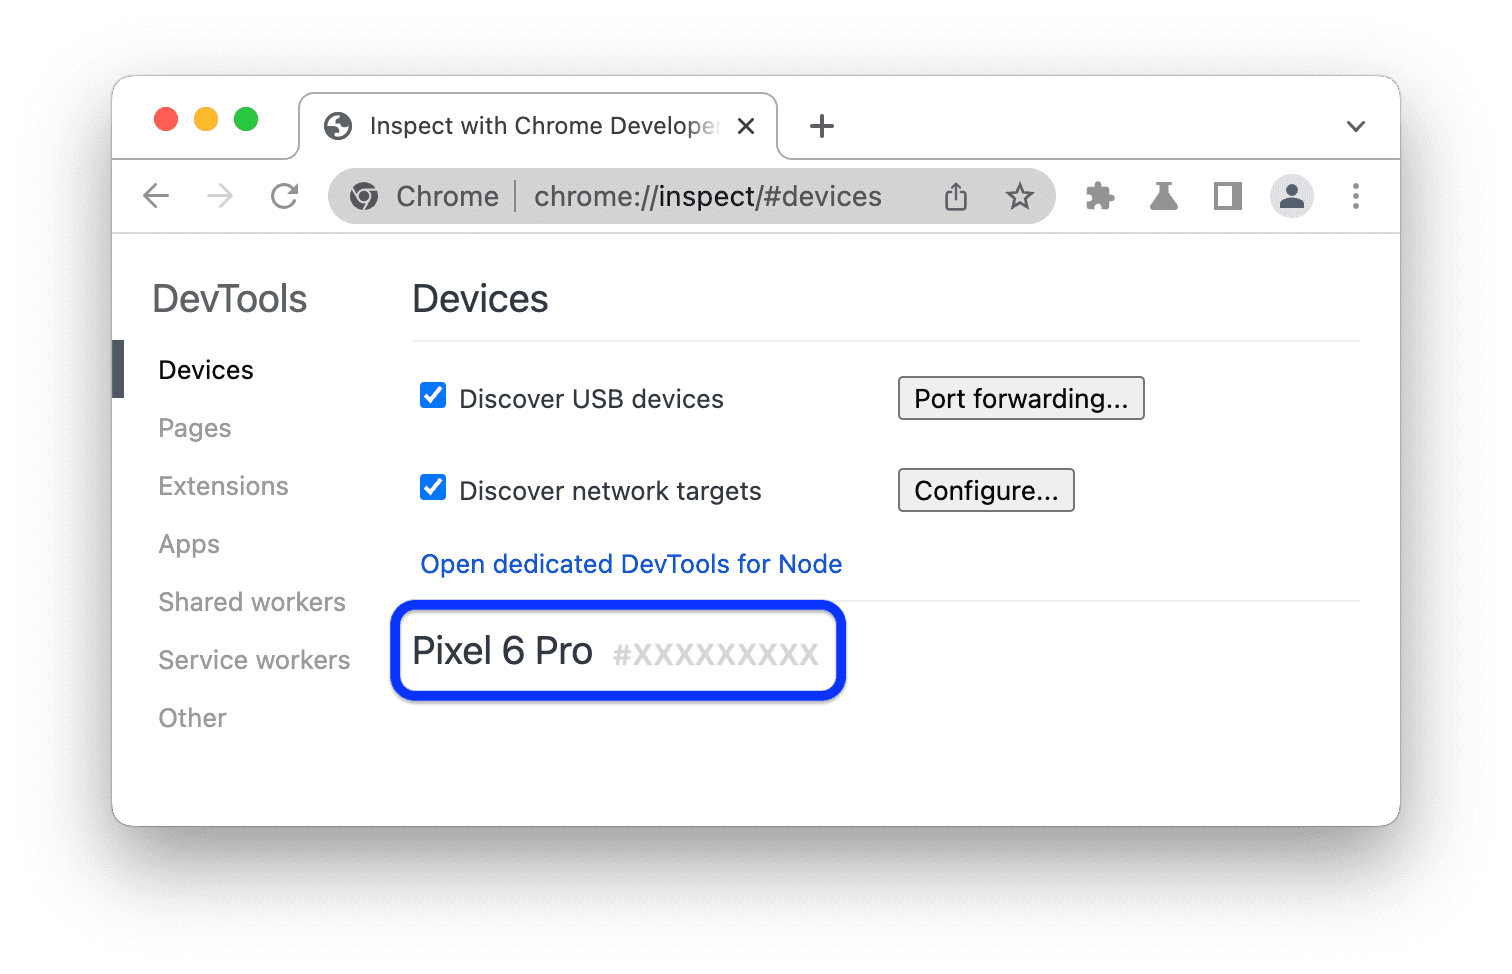
Task: Open the Extensions puzzle icon
Action: (1099, 196)
